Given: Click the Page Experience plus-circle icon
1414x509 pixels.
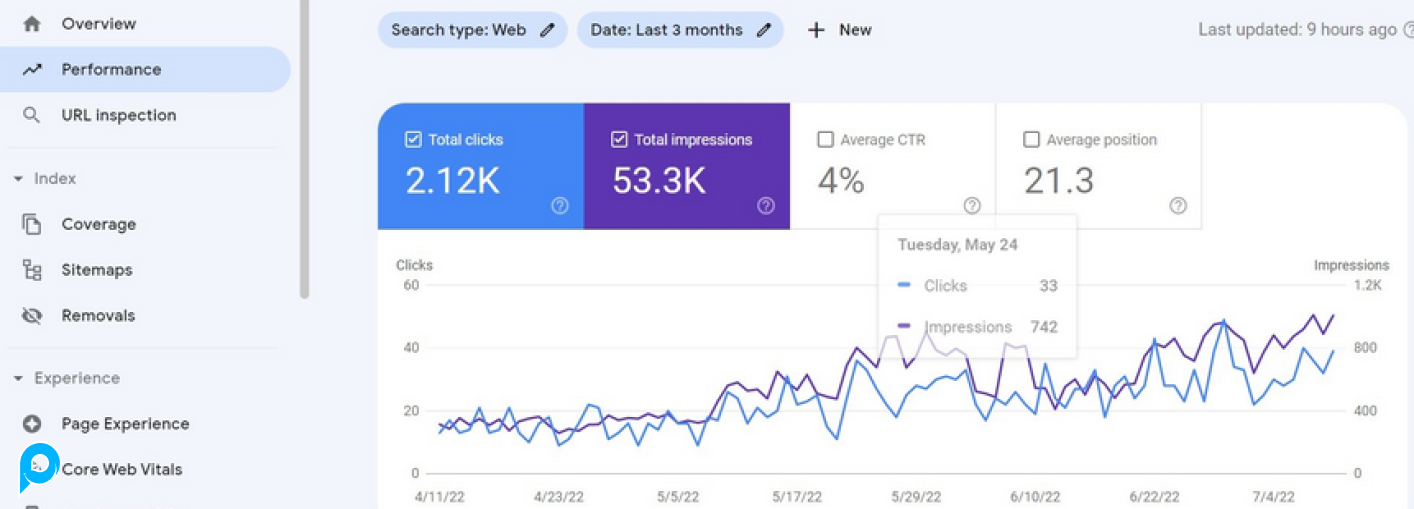Looking at the screenshot, I should [32, 424].
